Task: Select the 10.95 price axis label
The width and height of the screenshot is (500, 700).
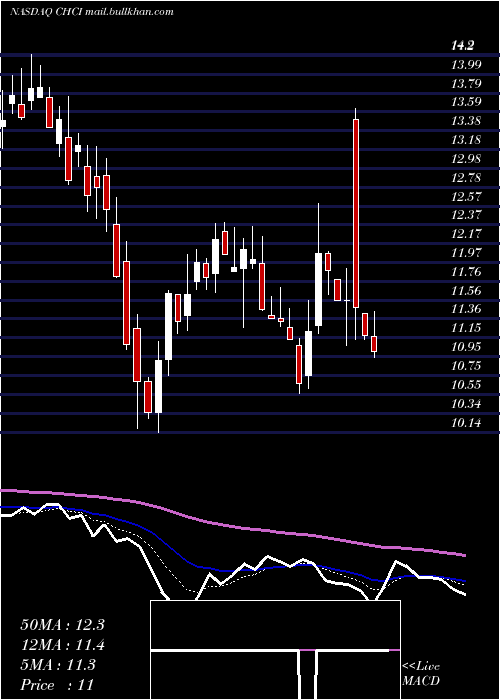Action: coord(466,347)
